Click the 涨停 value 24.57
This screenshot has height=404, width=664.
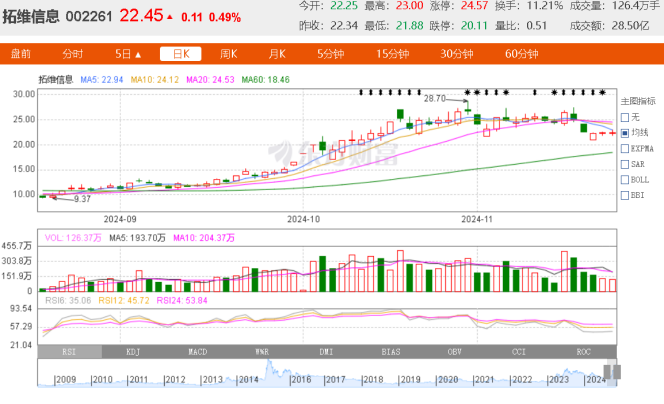[x=475, y=6]
